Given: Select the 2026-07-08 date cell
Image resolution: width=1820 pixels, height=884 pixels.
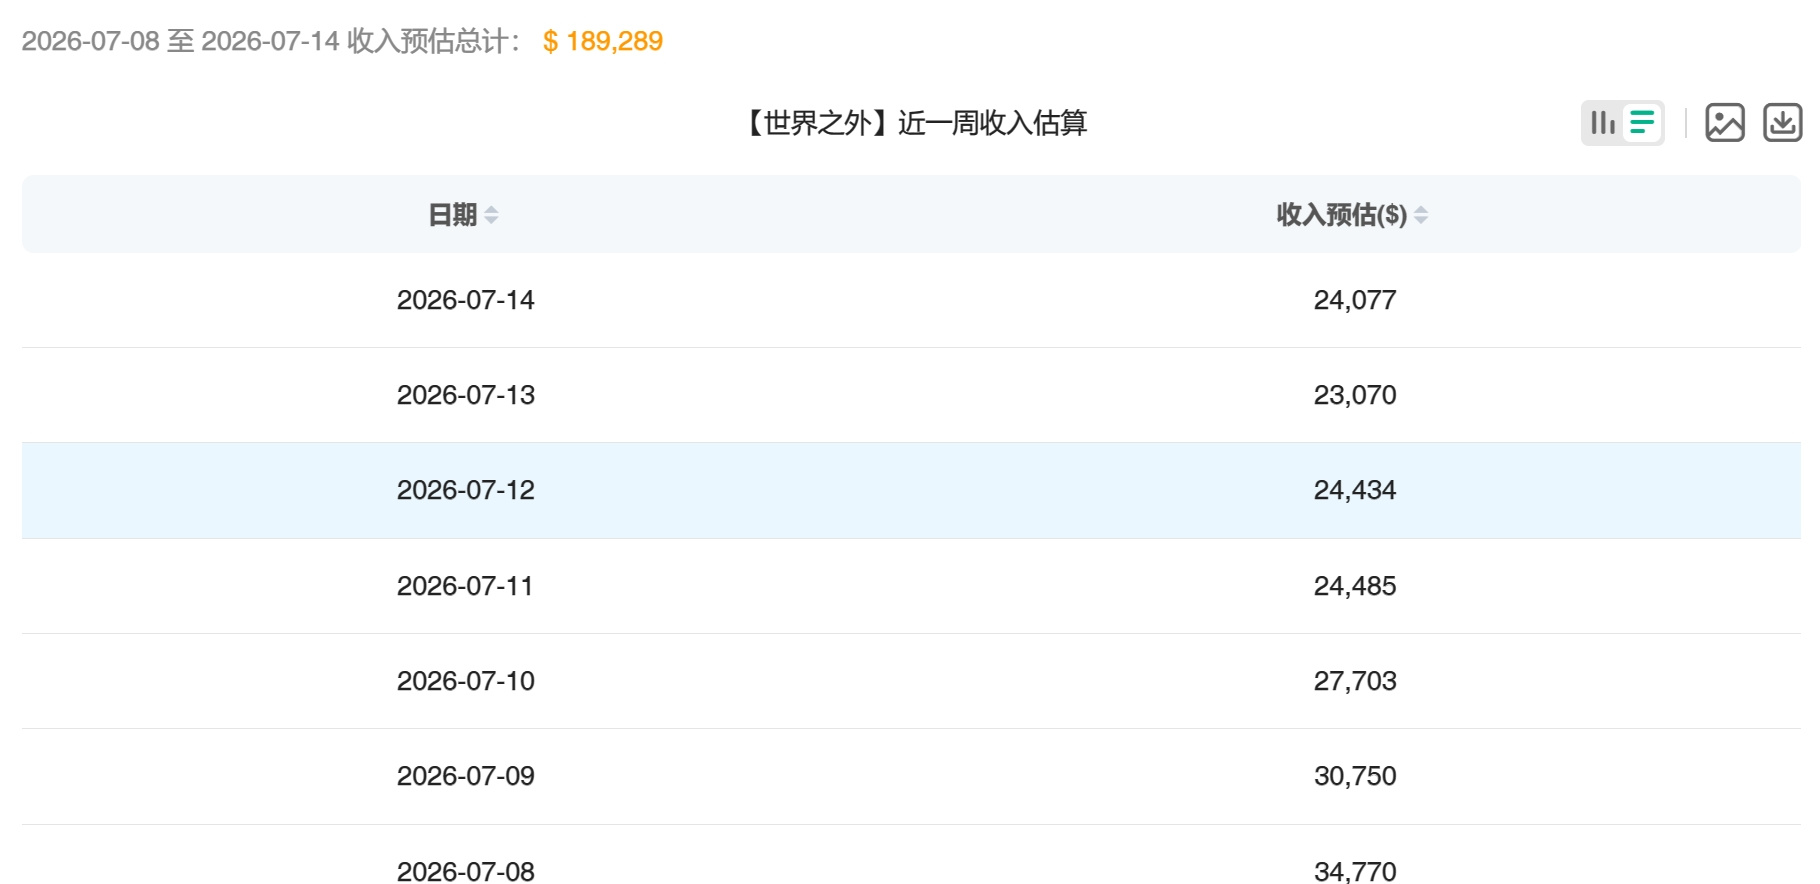Looking at the screenshot, I should (x=466, y=871).
